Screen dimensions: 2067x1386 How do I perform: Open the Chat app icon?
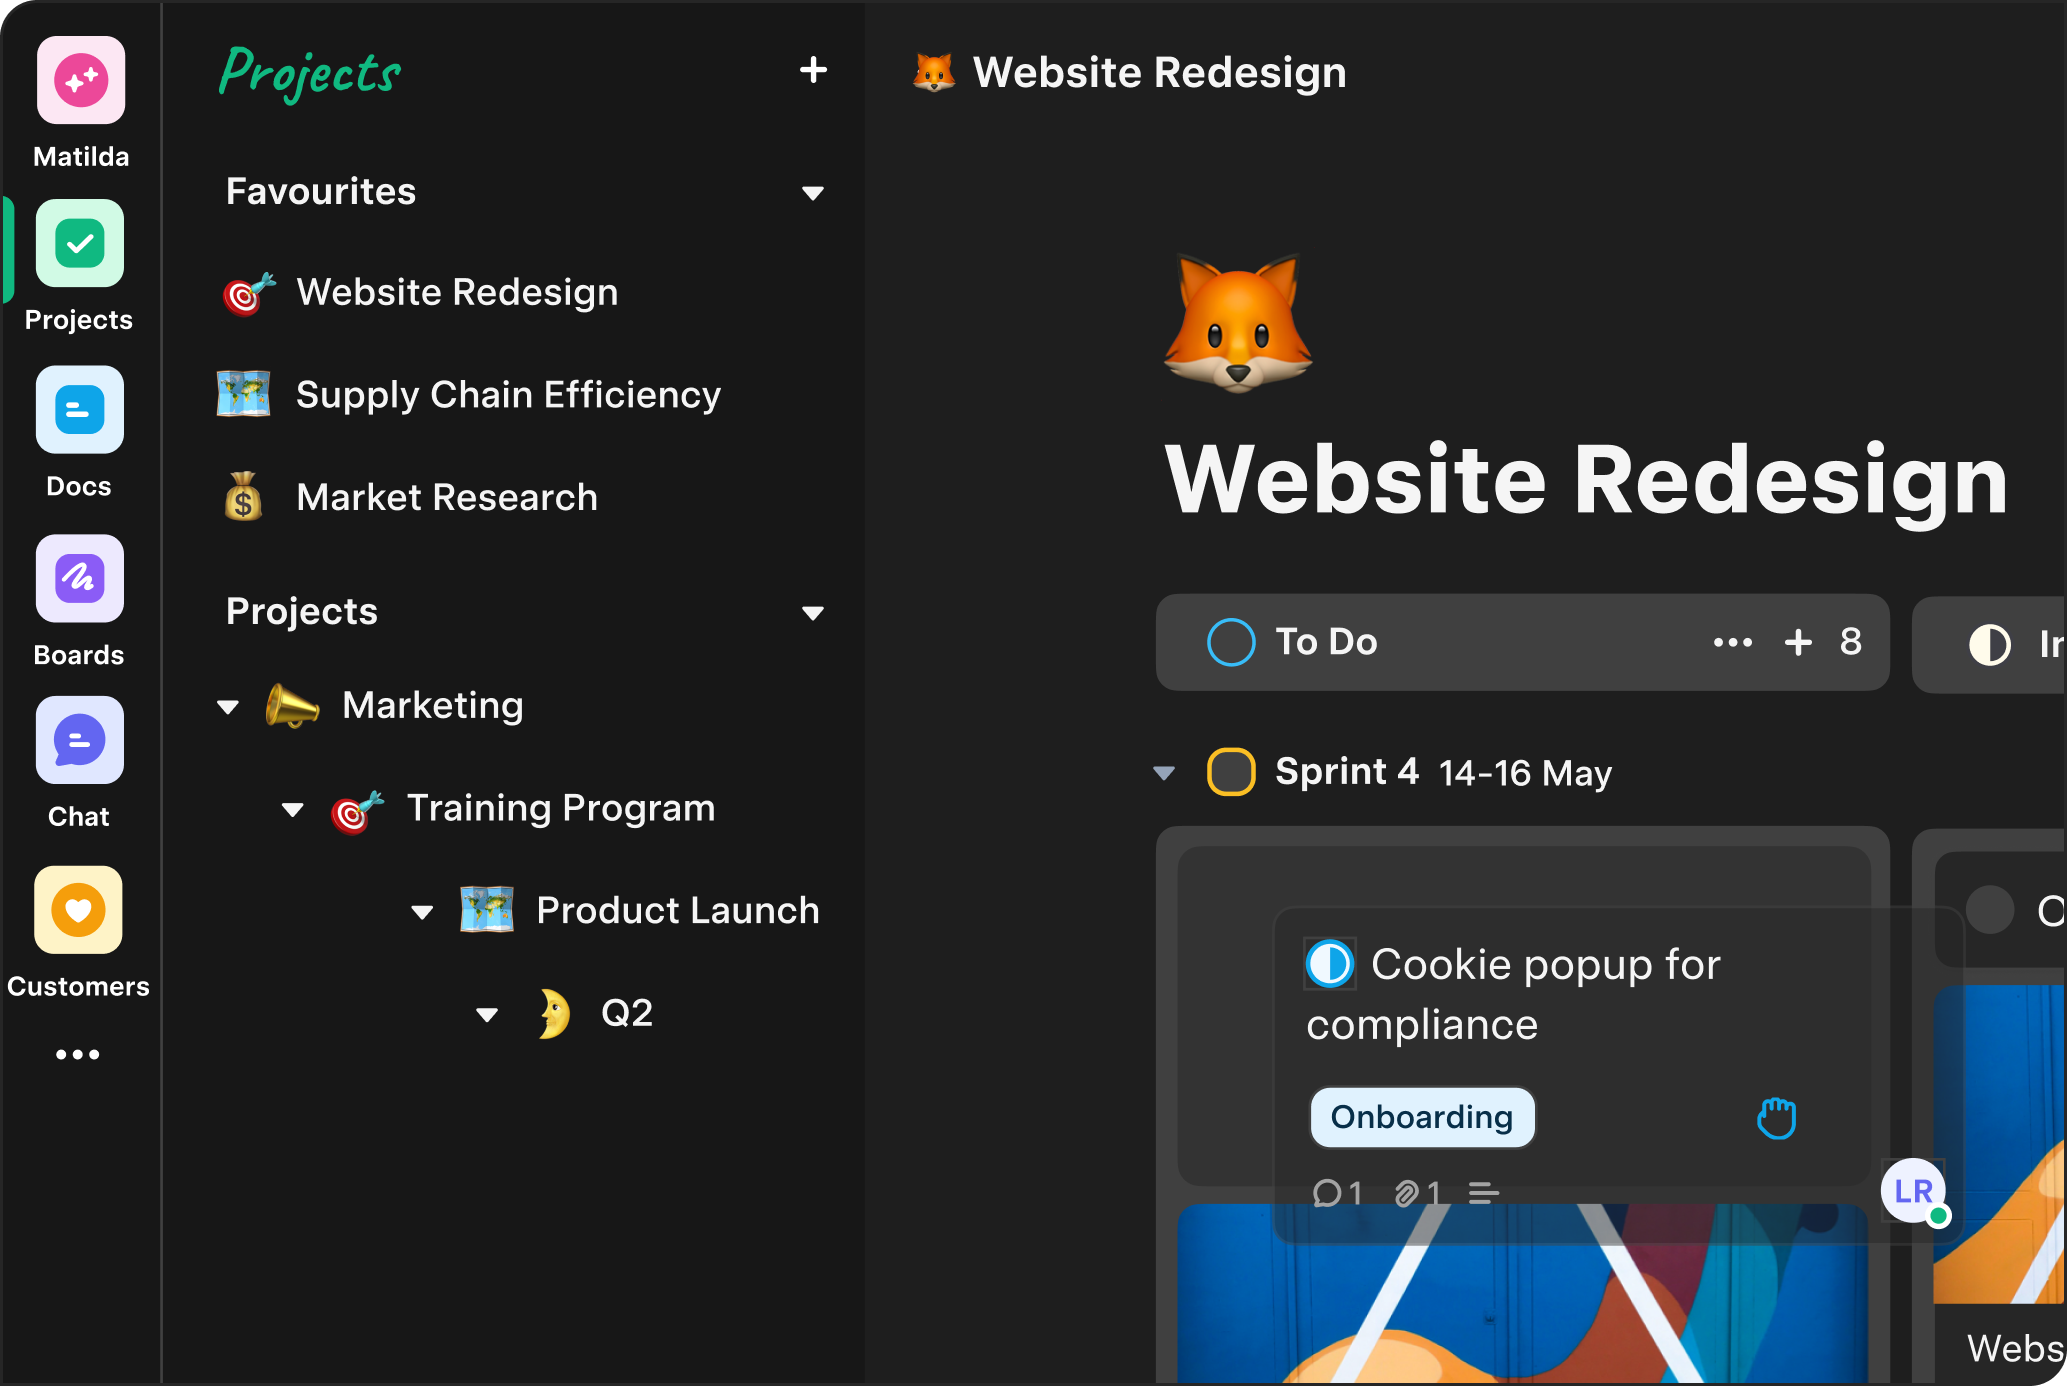(80, 741)
